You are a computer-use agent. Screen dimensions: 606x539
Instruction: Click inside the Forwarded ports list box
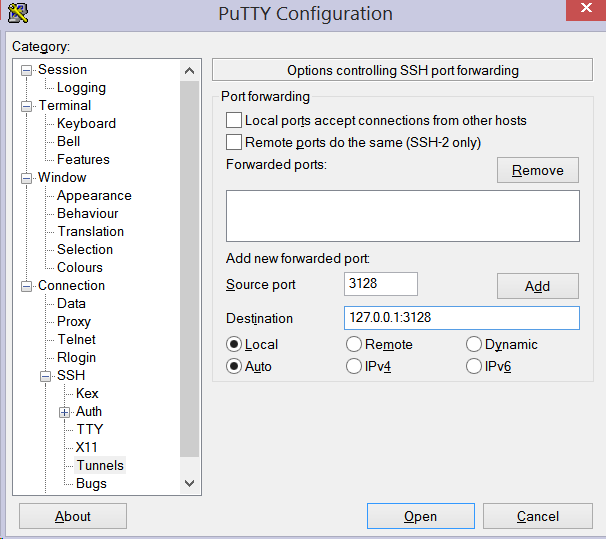403,216
